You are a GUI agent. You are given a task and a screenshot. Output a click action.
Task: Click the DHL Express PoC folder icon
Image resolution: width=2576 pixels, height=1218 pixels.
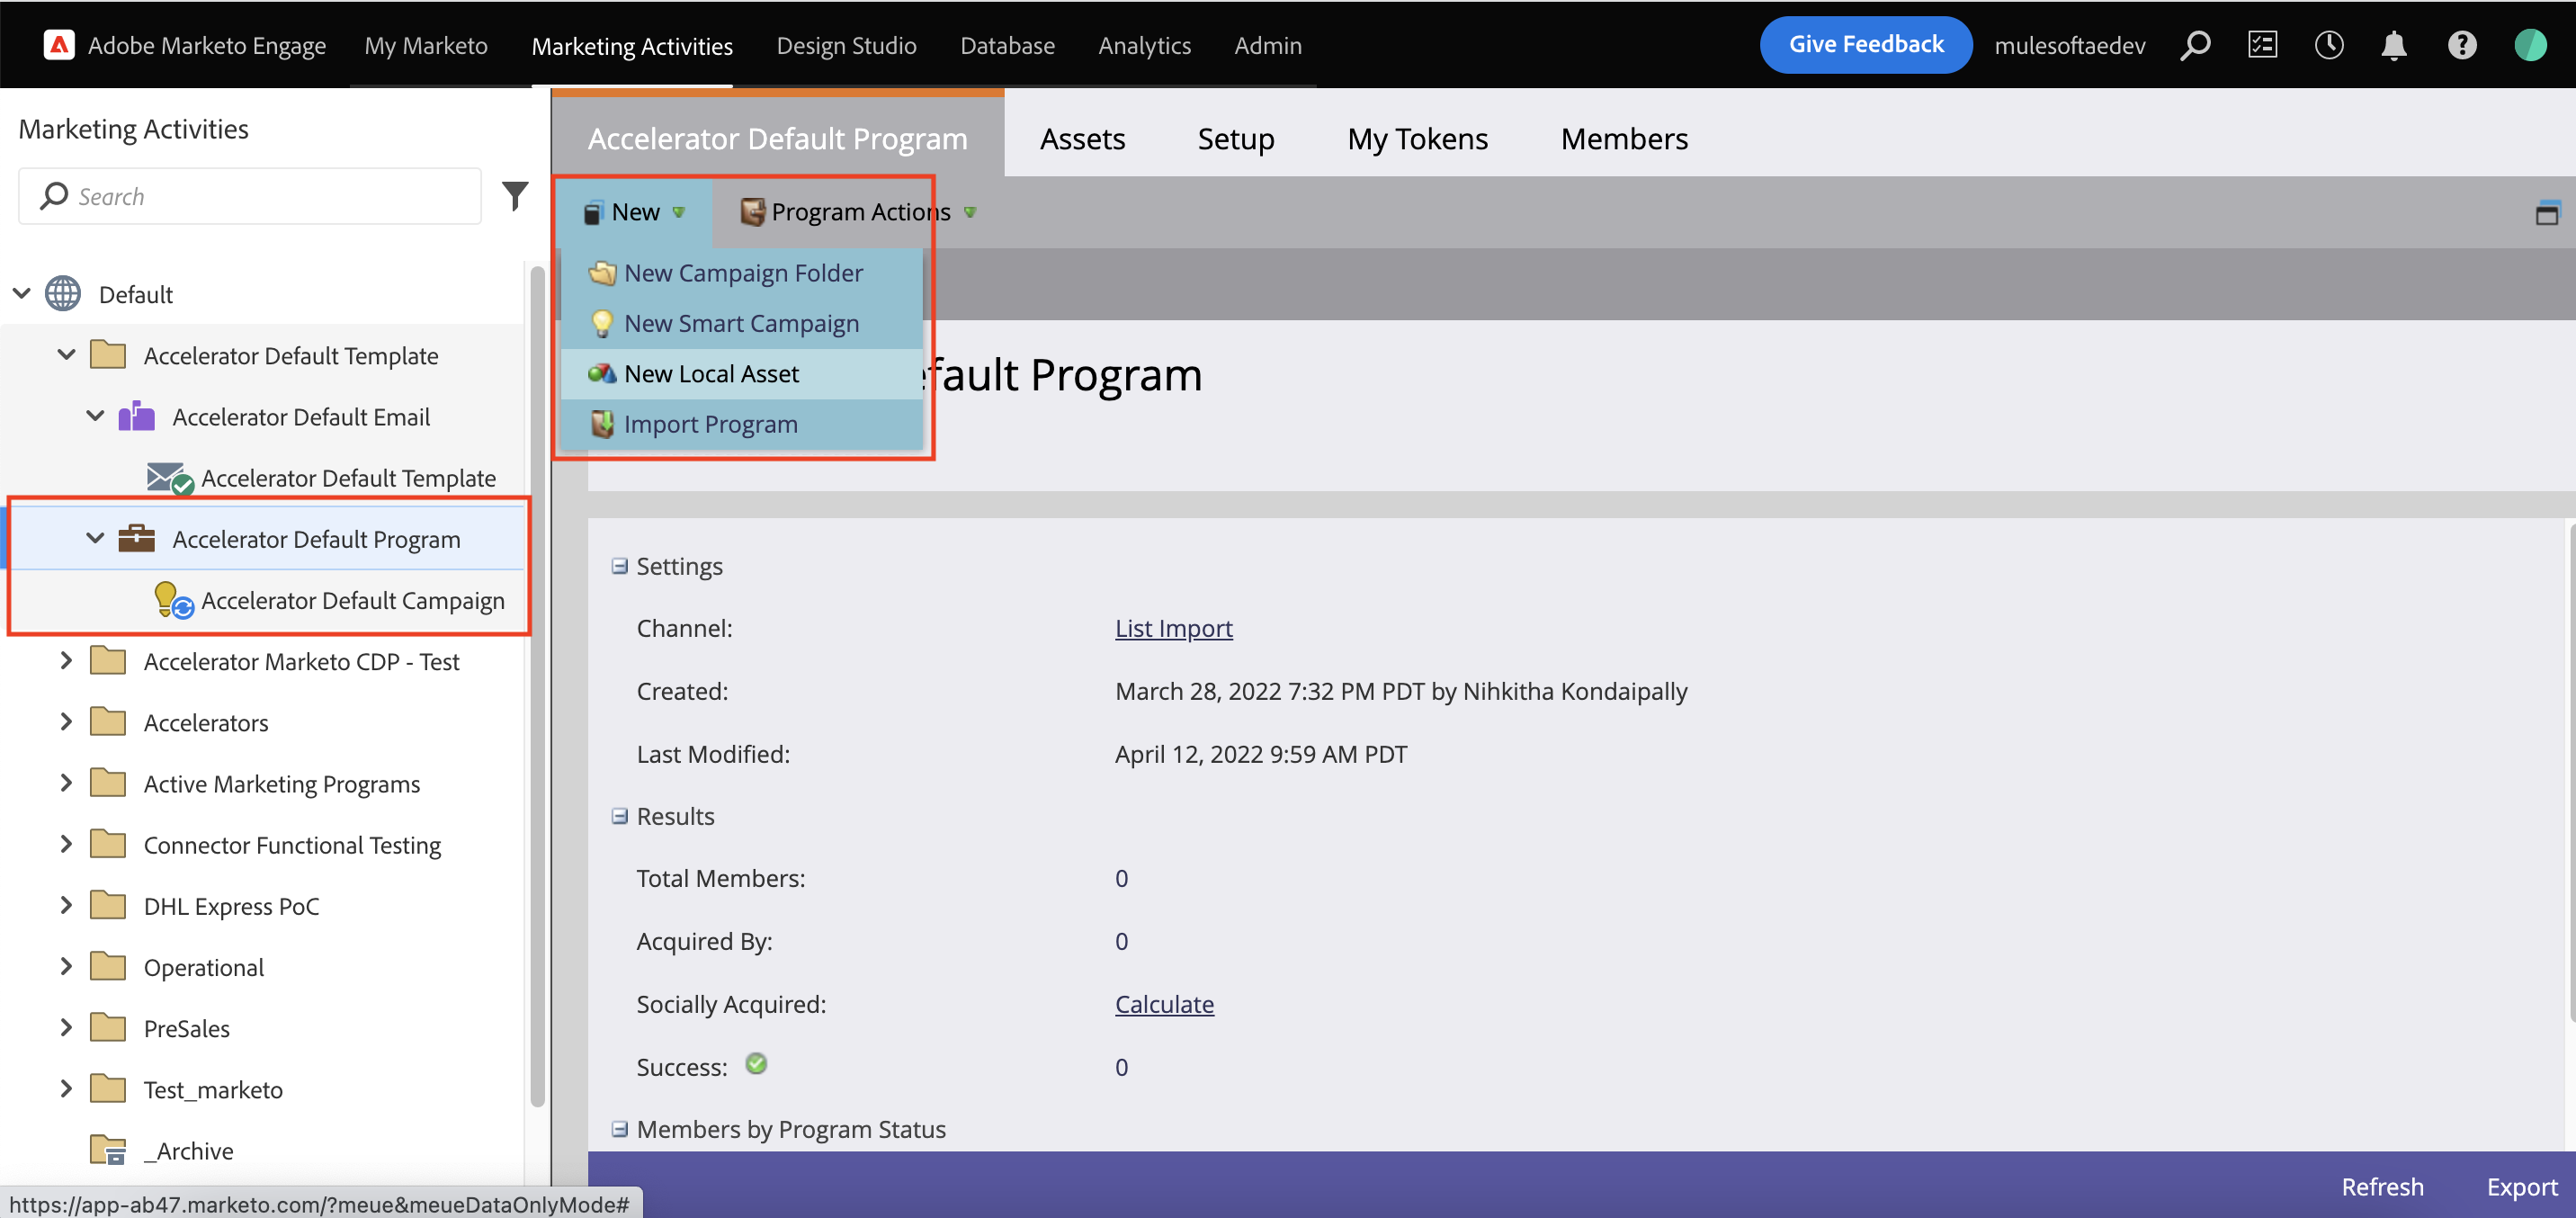108,905
